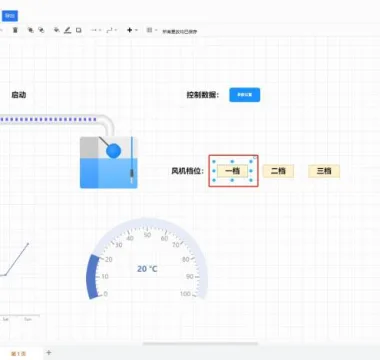Click the horizontal scrollbar at bottom
380x360 pixels.
pos(200,343)
